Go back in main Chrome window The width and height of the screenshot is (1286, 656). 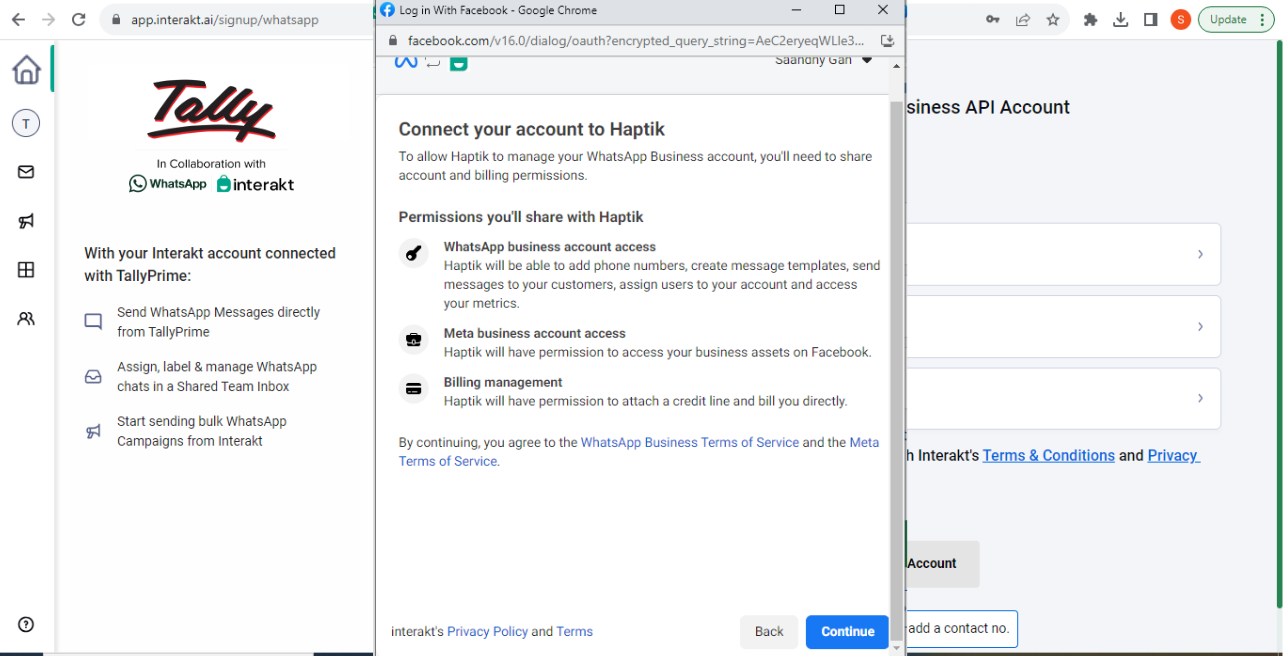(x=18, y=19)
